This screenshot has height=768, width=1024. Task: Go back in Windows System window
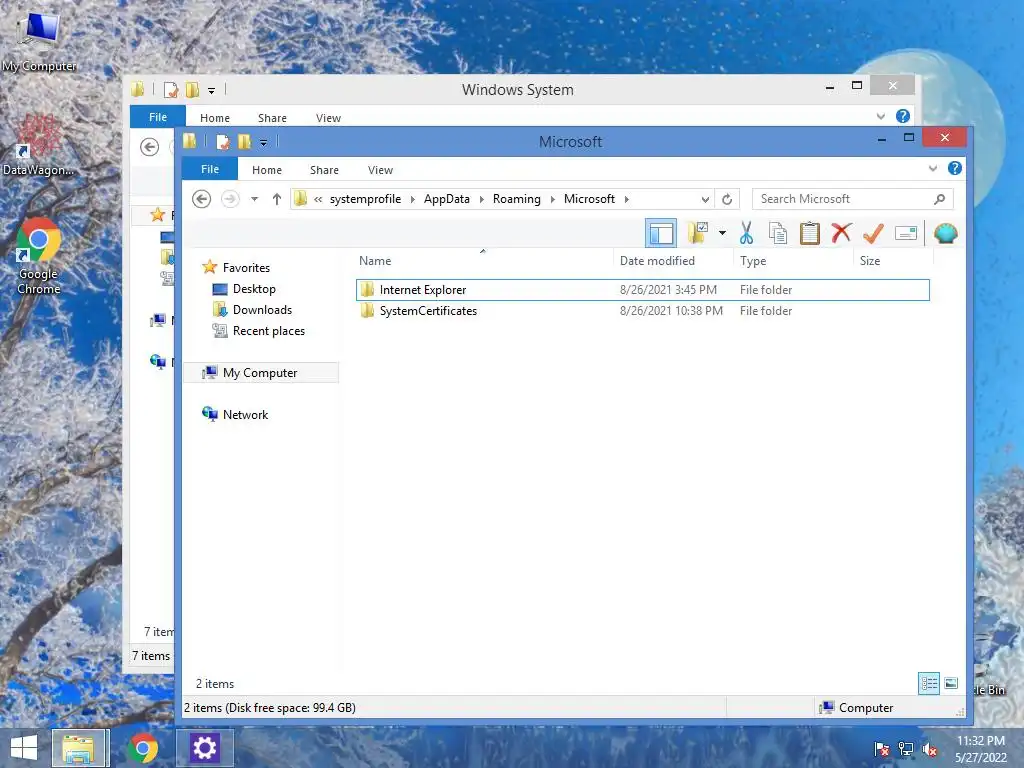tap(150, 147)
